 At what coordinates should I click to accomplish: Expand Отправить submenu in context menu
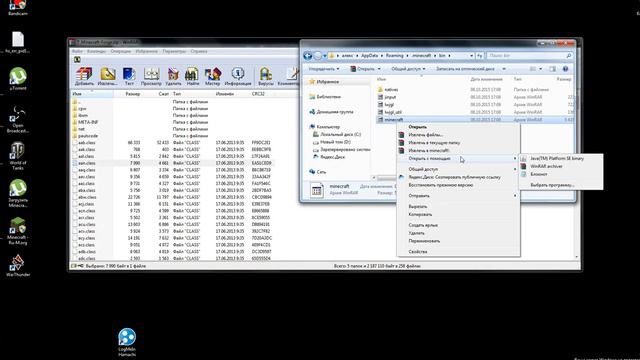click(458, 196)
